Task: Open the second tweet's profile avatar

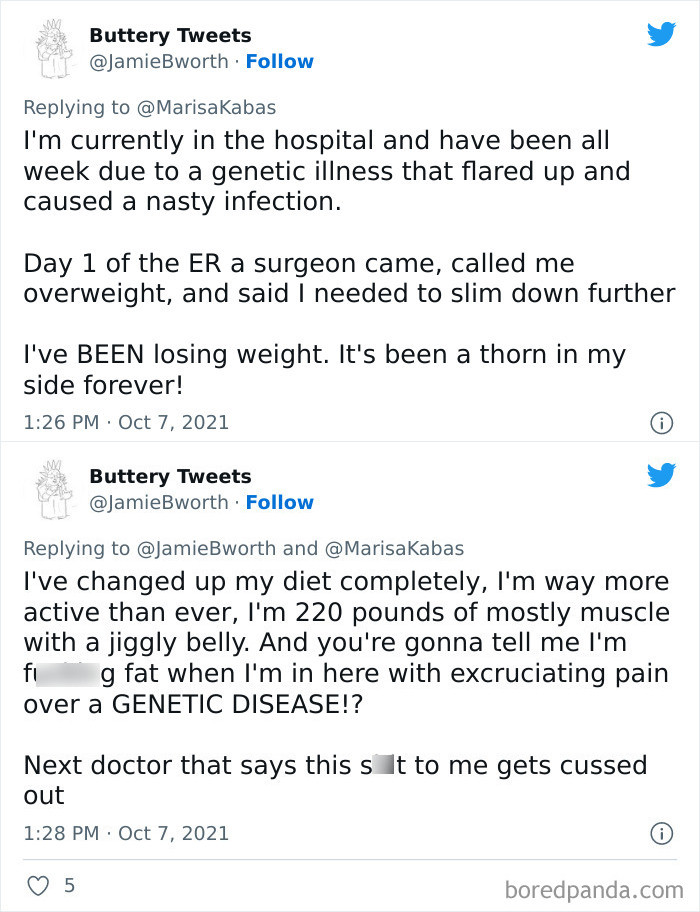Action: tap(48, 490)
